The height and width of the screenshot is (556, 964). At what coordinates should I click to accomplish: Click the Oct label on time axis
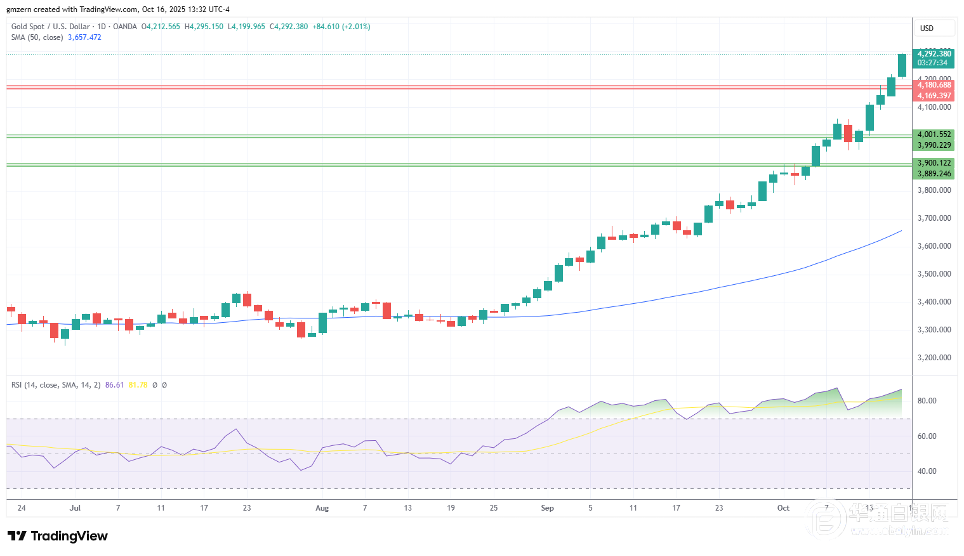pyautogui.click(x=785, y=507)
